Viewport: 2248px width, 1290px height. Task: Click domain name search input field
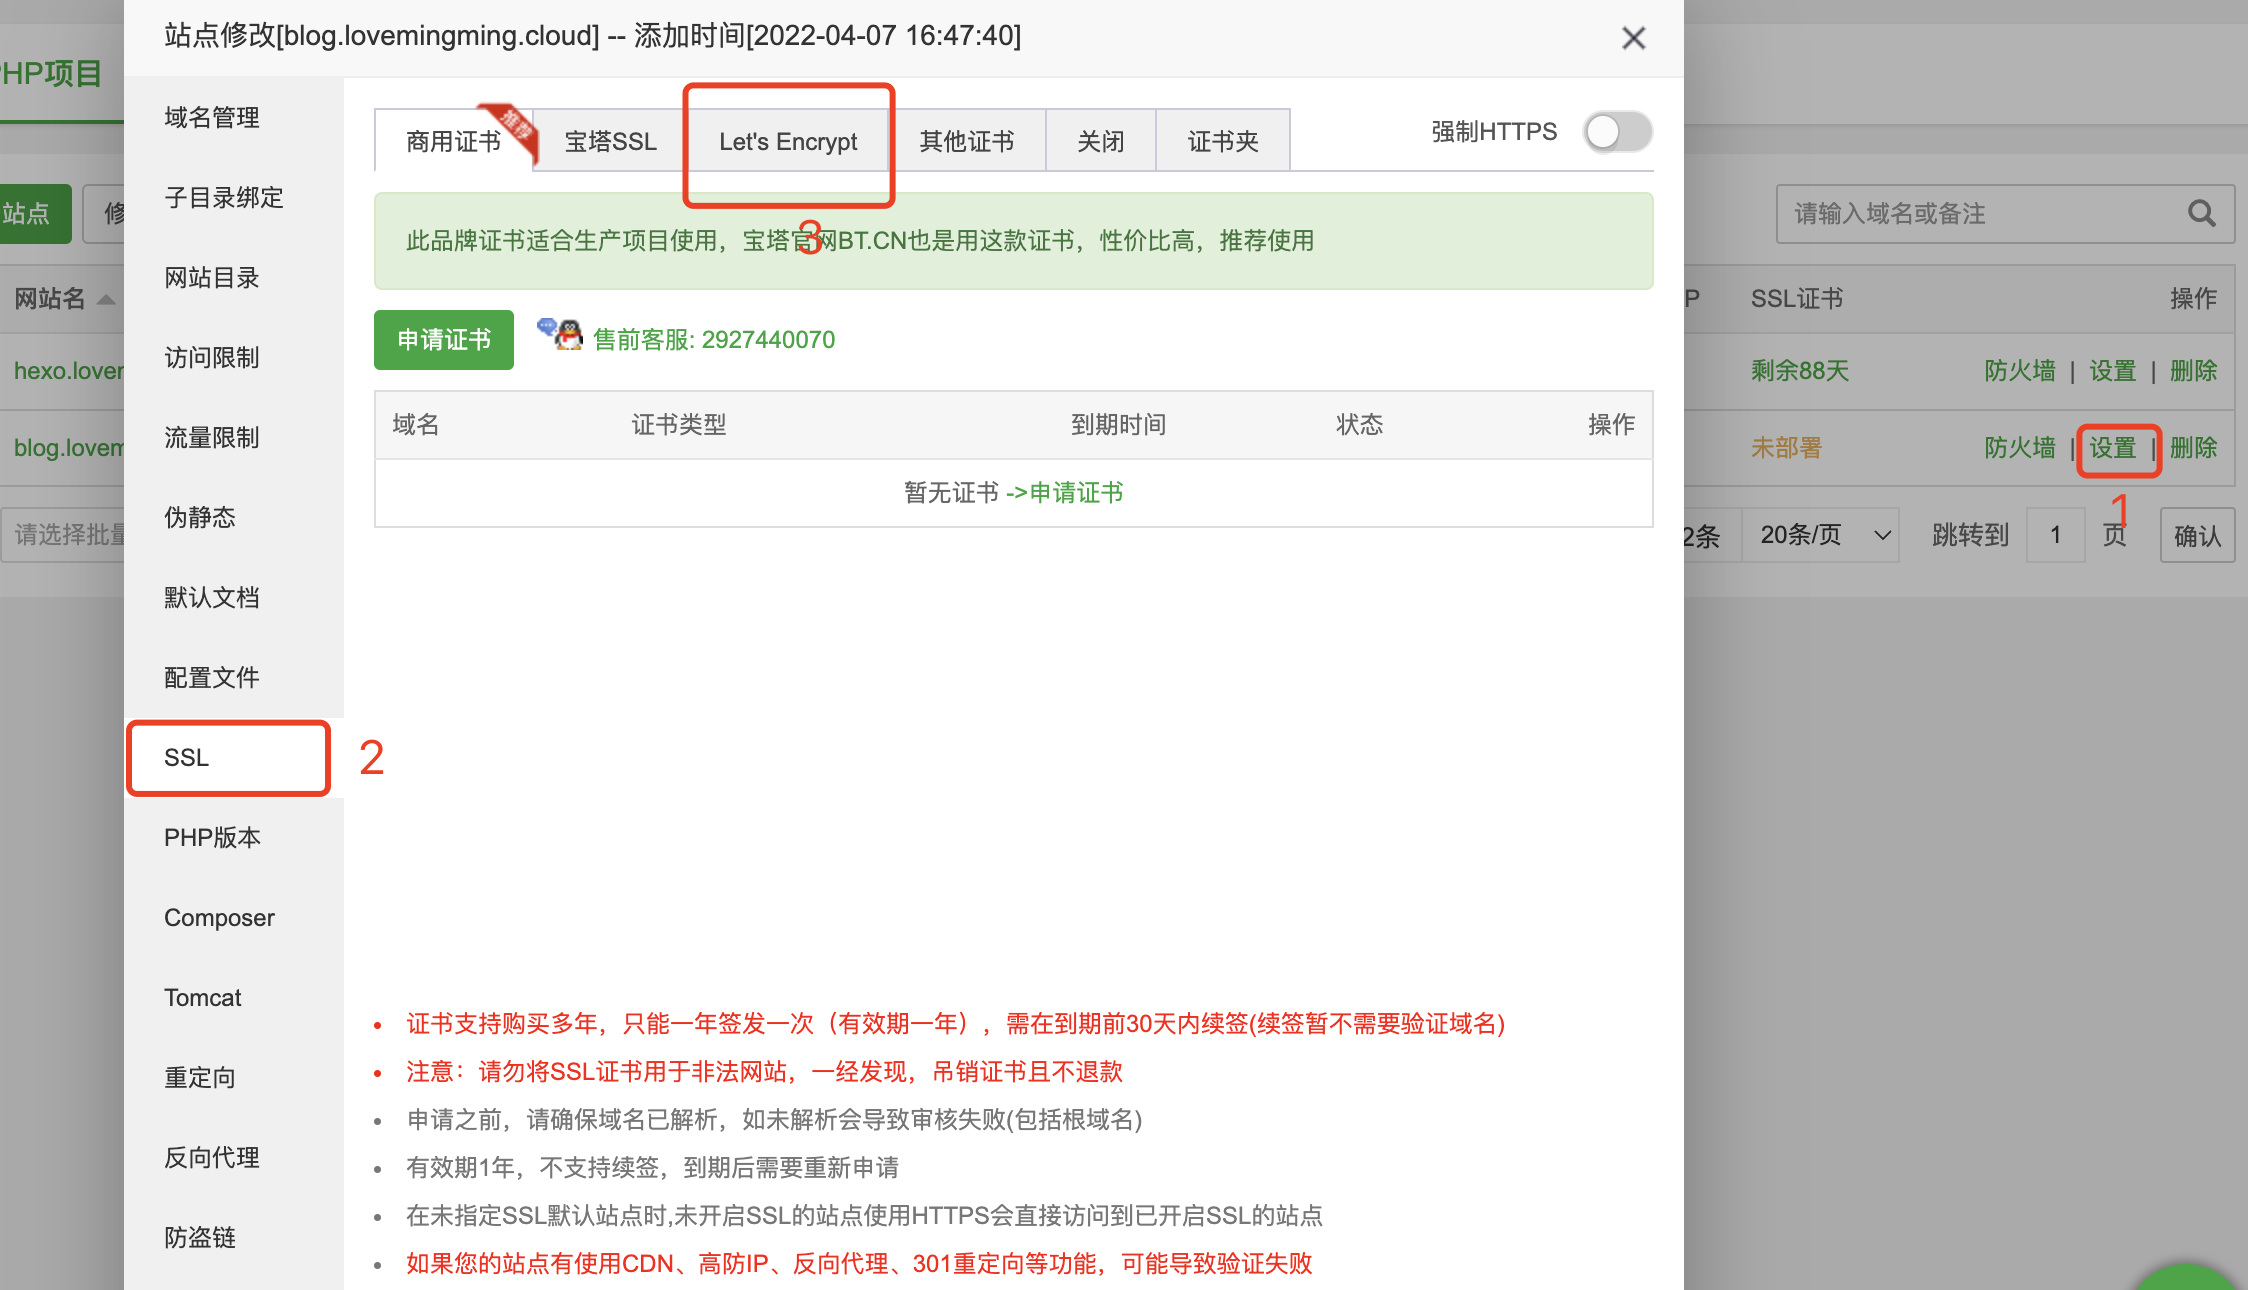pos(1982,214)
